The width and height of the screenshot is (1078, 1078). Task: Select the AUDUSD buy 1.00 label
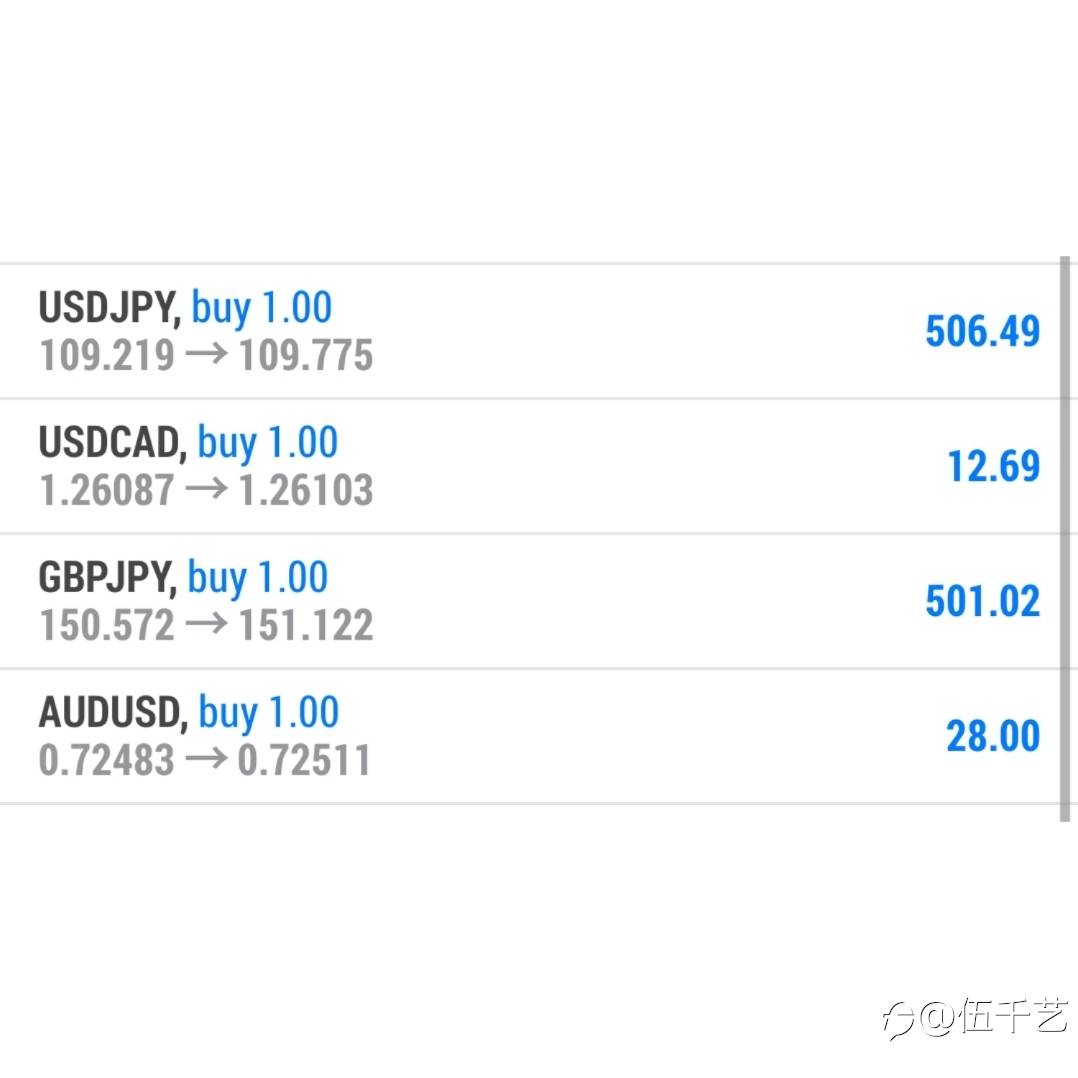(269, 713)
